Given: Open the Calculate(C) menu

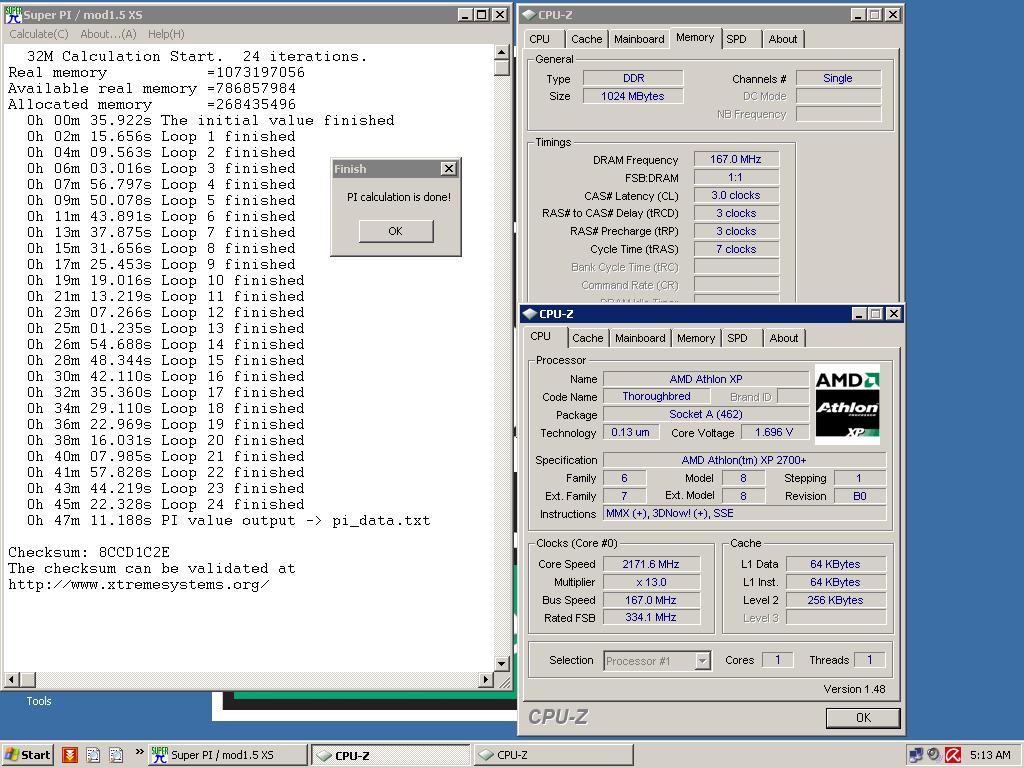Looking at the screenshot, I should point(39,34).
